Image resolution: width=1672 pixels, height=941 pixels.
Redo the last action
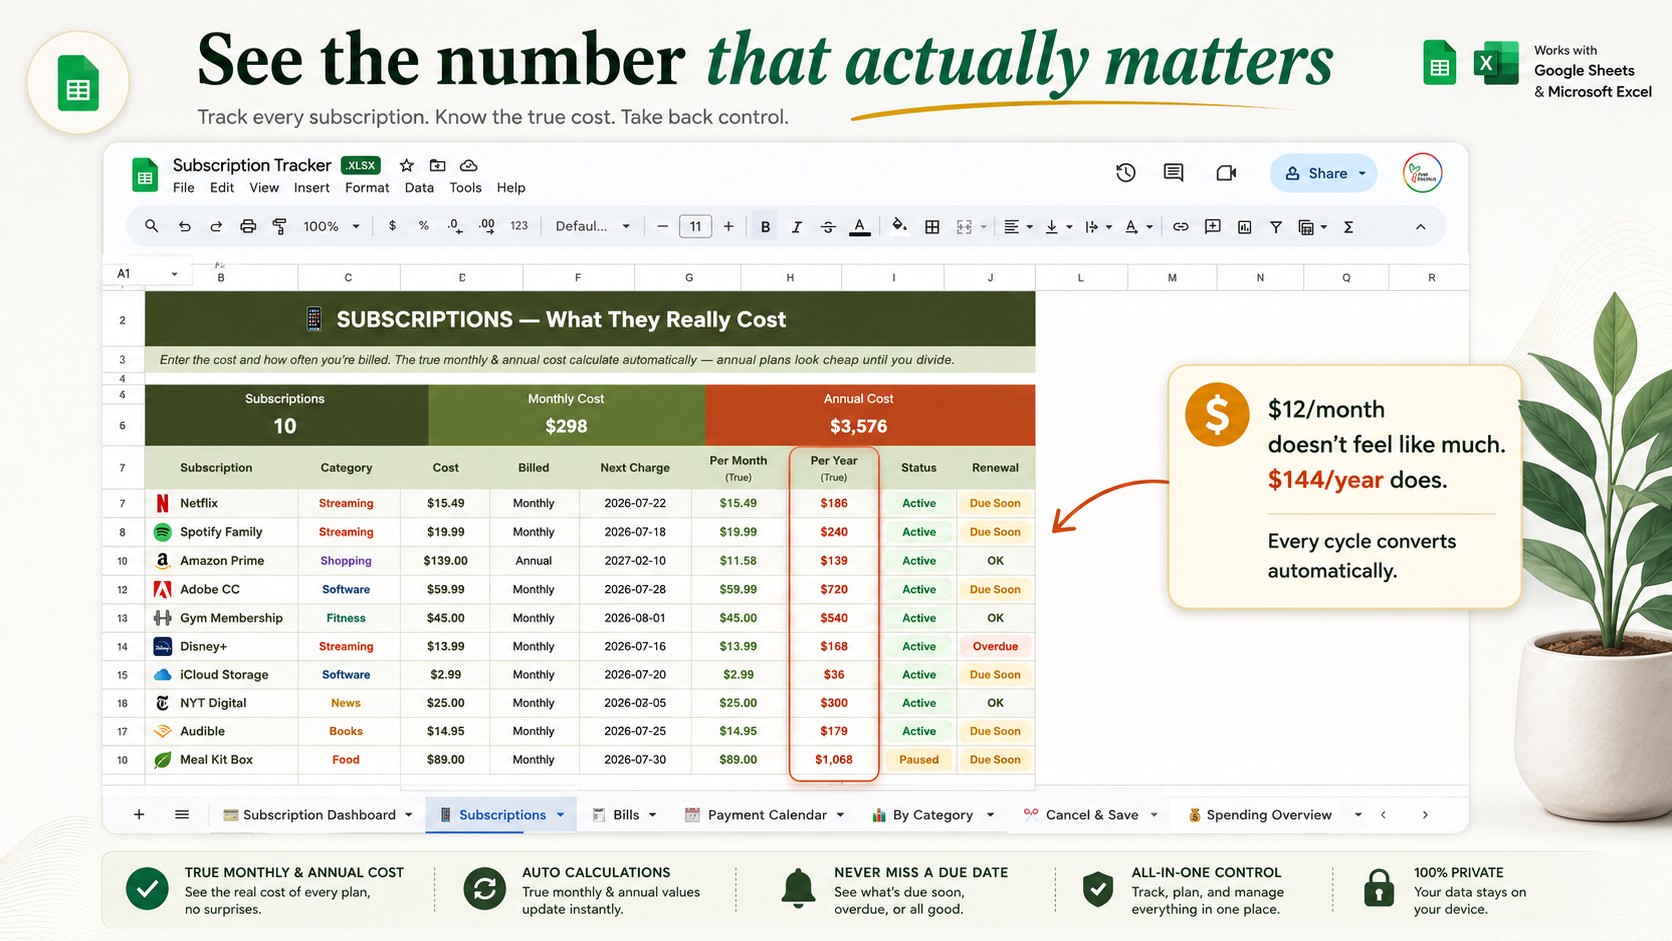tap(216, 227)
